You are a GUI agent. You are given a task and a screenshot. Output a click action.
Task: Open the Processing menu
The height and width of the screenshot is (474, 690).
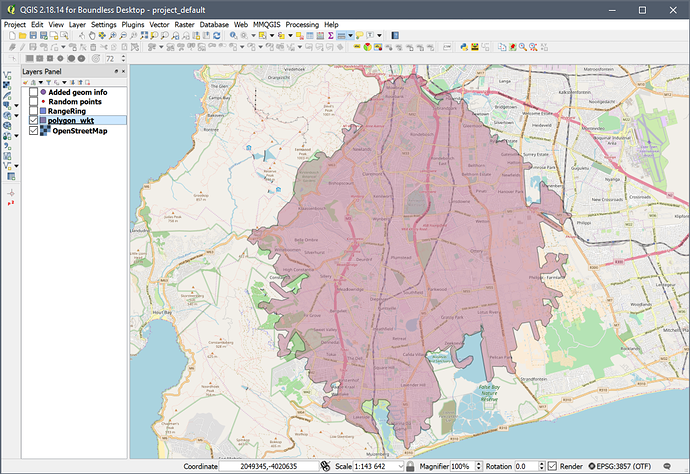(302, 25)
